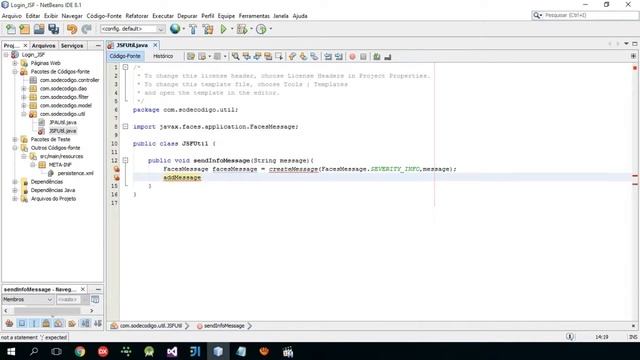Screen dimensions: 640x360
Task: Toggle Fully Qualified Names in Navigator
Action: [72, 324]
